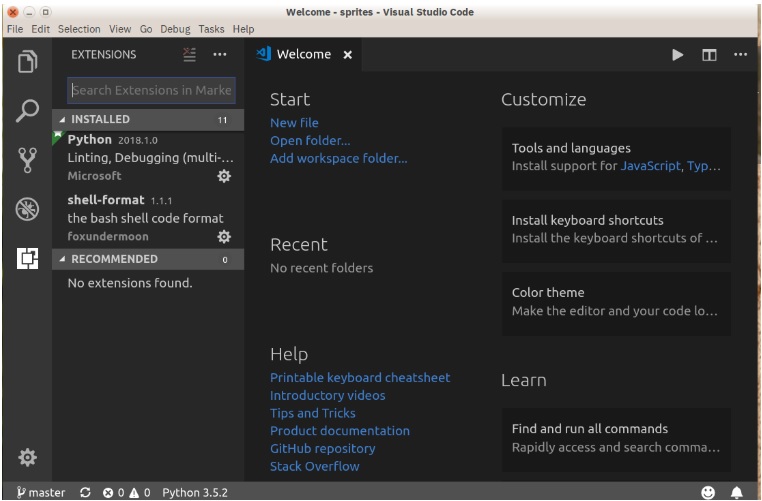Click the truncated Typ... link under Tools and languages

(704, 166)
